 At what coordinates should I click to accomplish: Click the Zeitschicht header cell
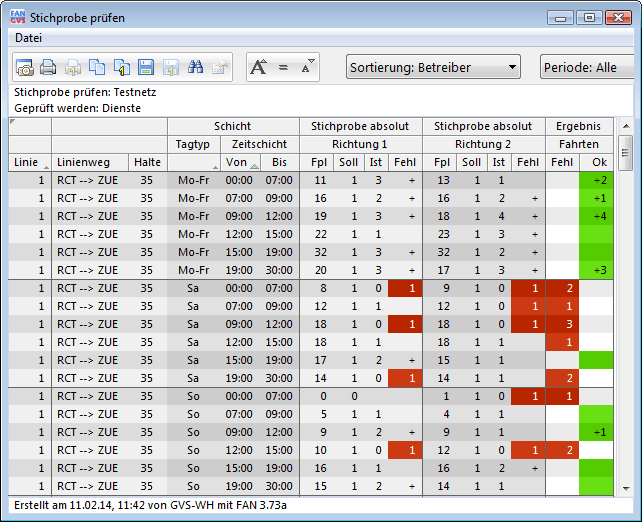tap(260, 144)
